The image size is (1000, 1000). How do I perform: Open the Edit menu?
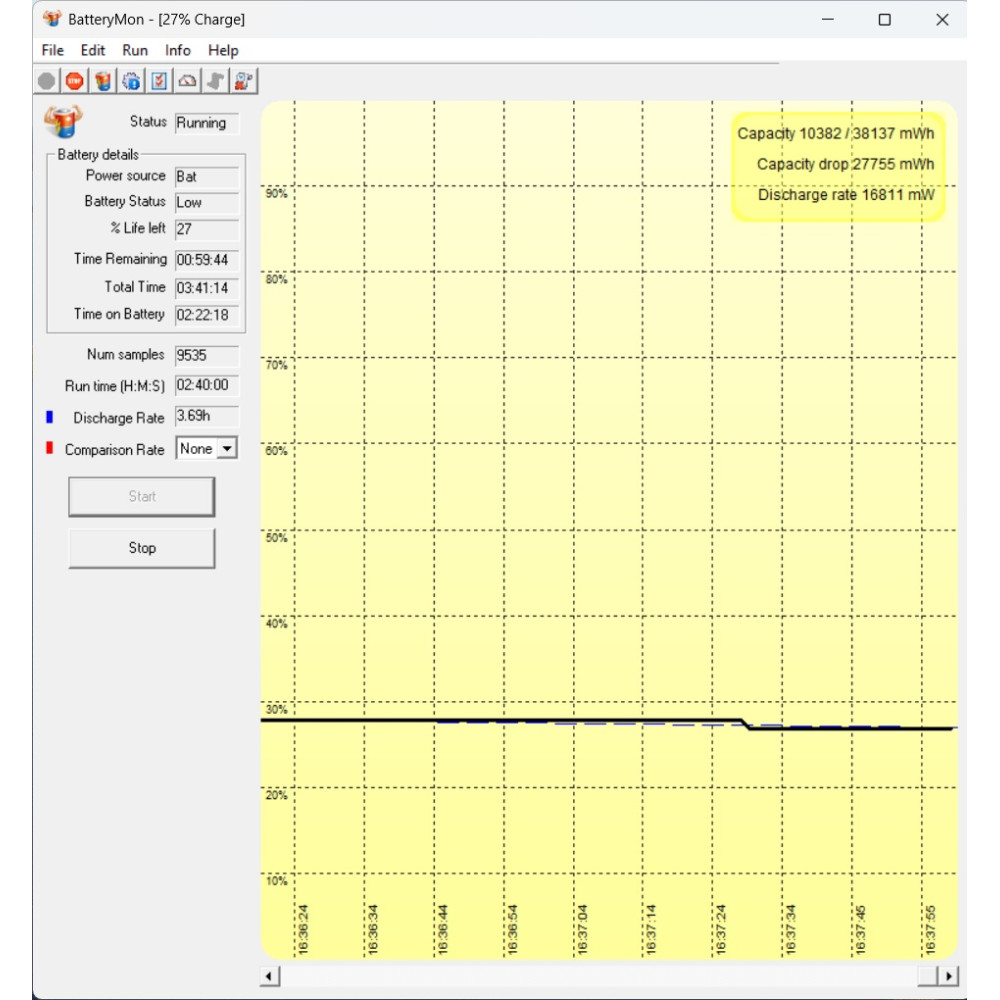click(93, 50)
